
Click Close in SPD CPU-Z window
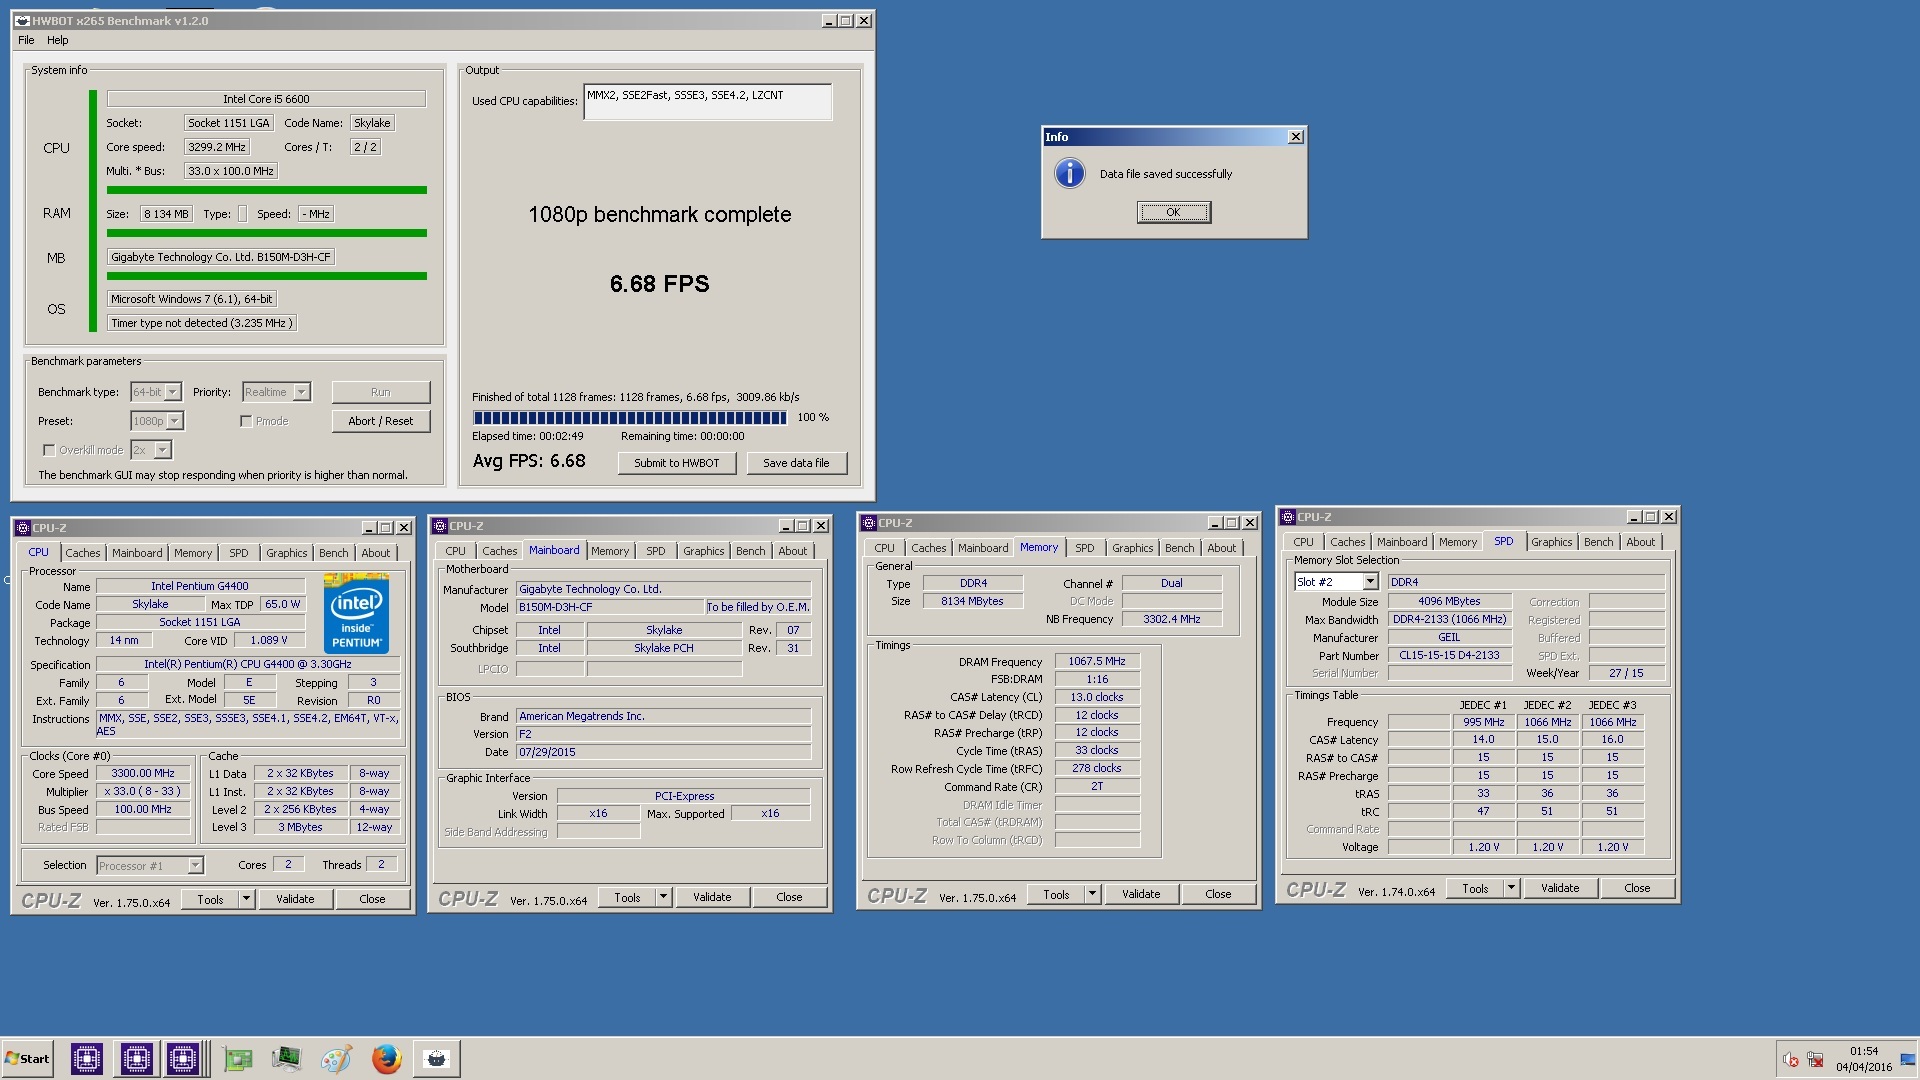coord(1637,888)
